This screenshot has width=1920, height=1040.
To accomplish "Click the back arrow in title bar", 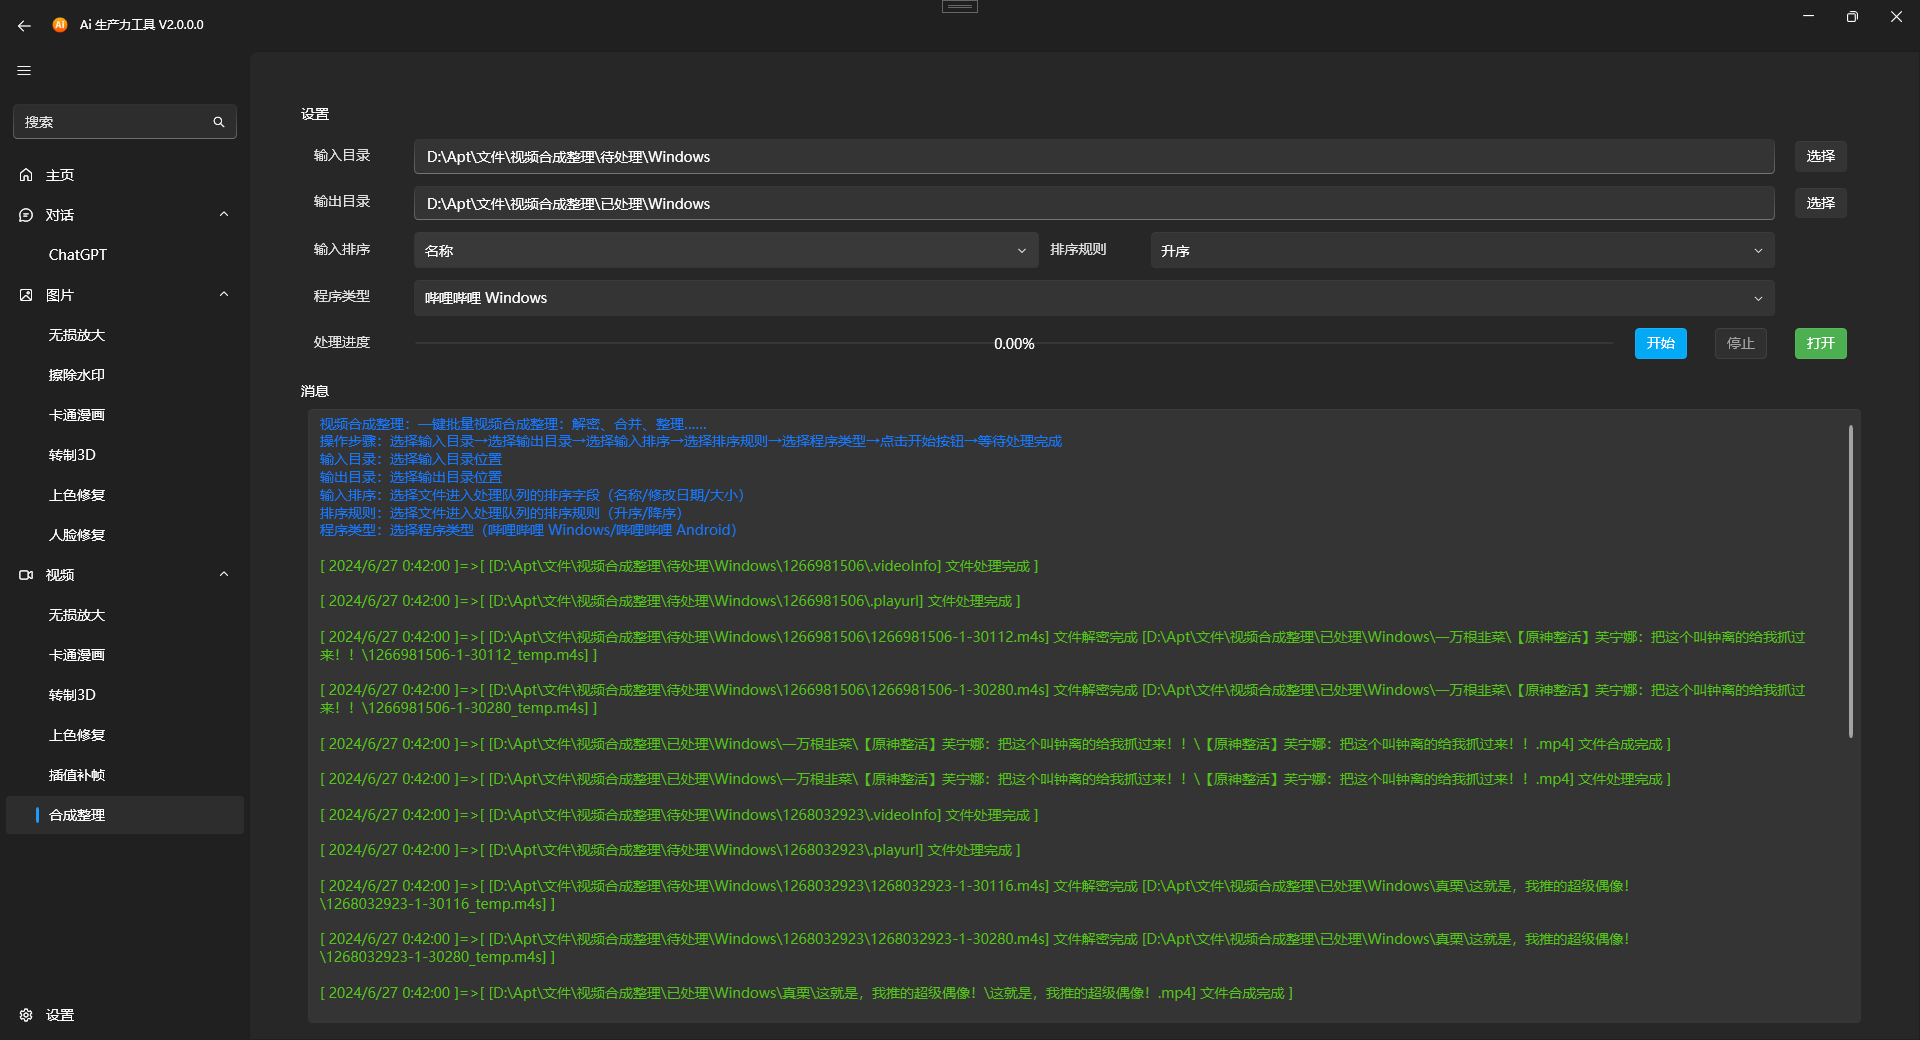I will (x=24, y=25).
